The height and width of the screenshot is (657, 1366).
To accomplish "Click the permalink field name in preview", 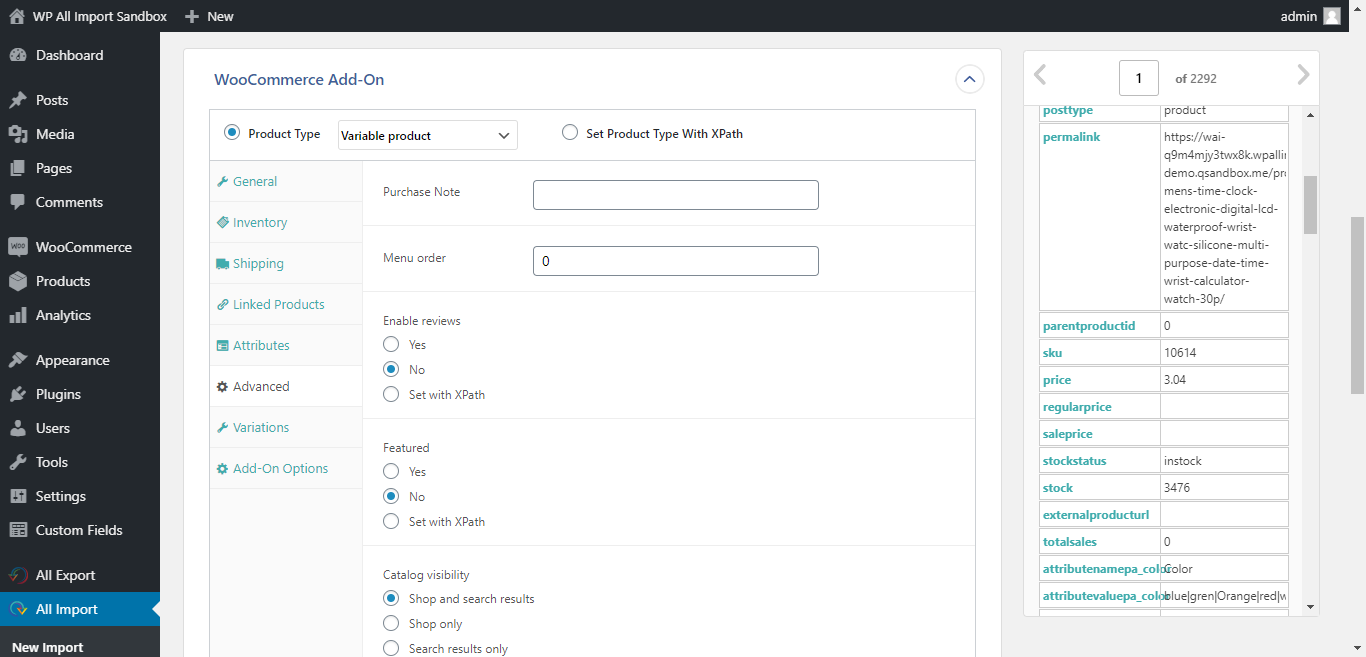I will pos(1071,137).
